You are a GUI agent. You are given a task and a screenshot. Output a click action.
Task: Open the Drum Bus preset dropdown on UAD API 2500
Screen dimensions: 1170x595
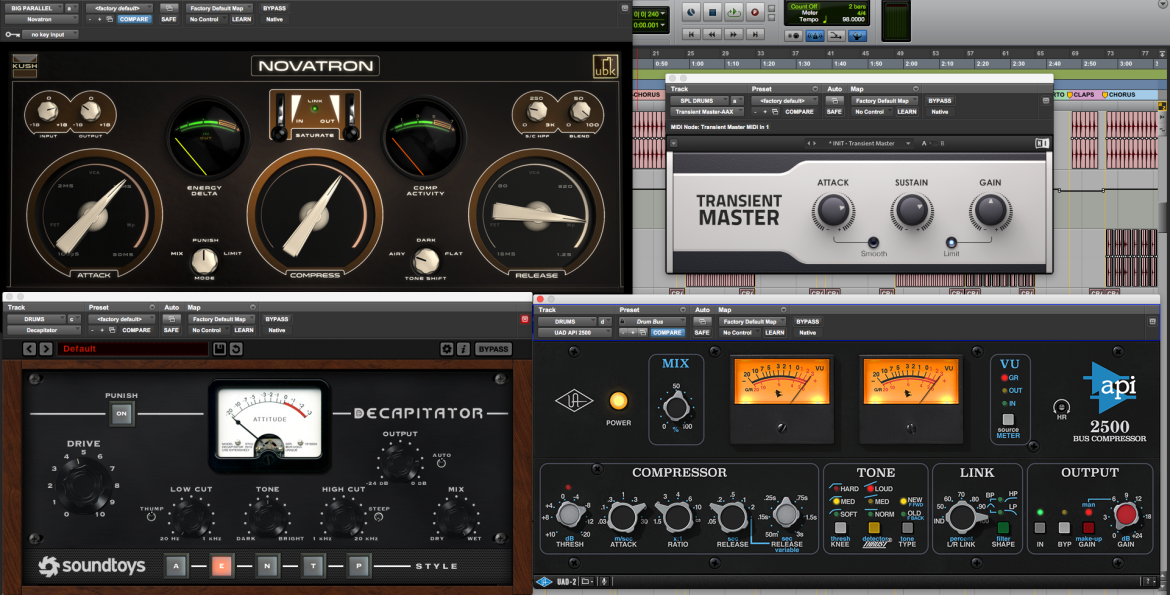pyautogui.click(x=651, y=322)
